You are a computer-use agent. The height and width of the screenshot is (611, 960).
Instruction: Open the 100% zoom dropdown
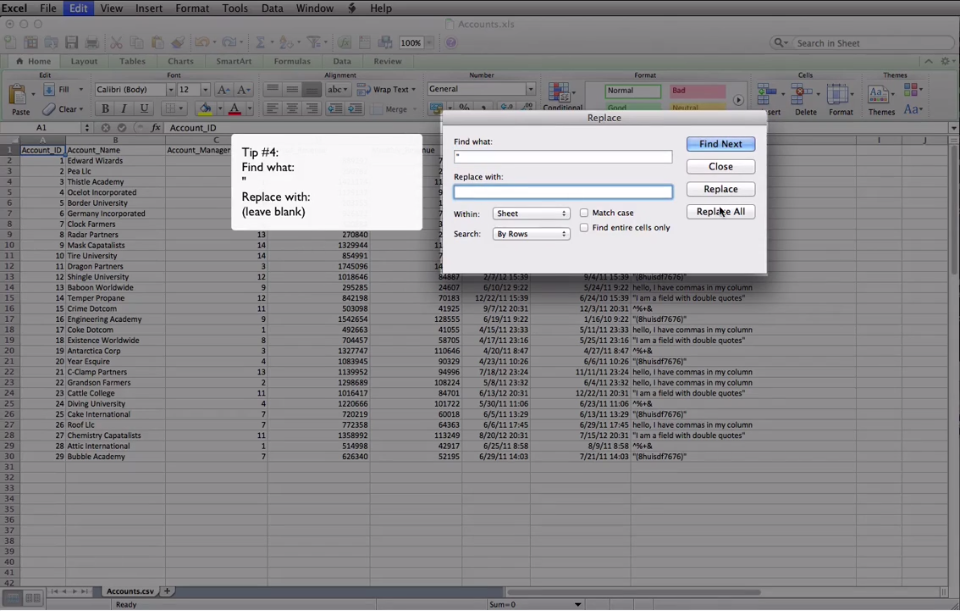pyautogui.click(x=429, y=43)
